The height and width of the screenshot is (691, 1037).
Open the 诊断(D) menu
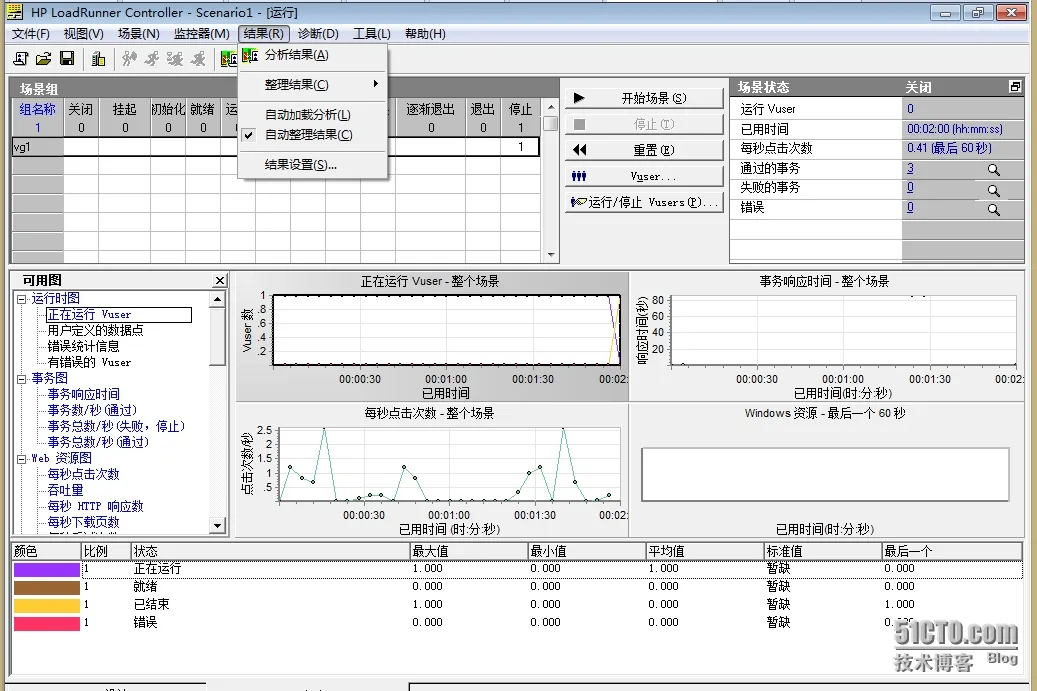click(x=318, y=34)
